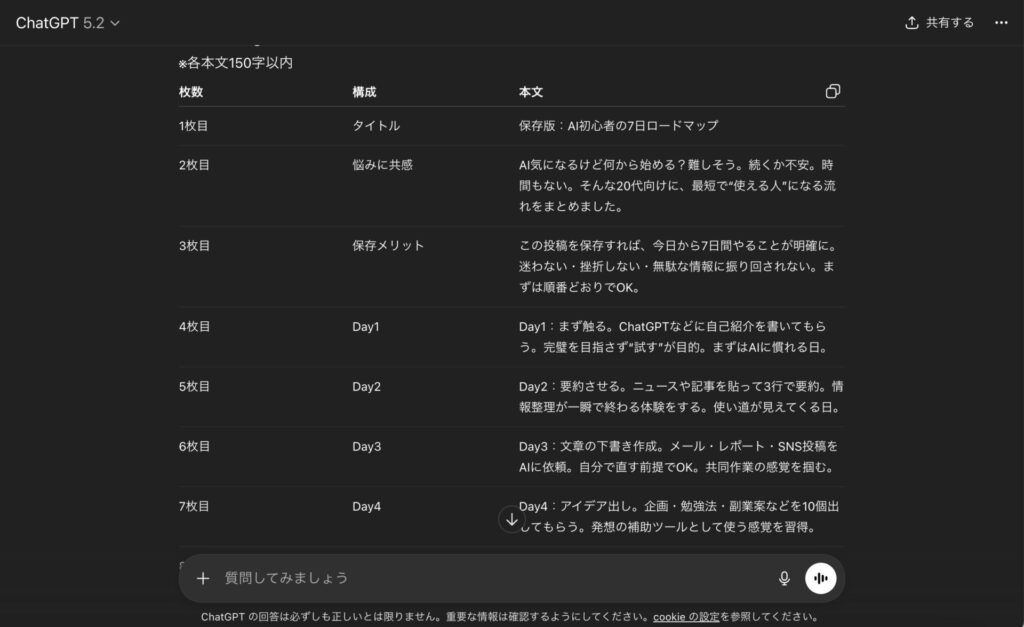Open the ChatGPT 5.2 model selector
Viewport: 1024px width, 627px height.
pos(67,23)
